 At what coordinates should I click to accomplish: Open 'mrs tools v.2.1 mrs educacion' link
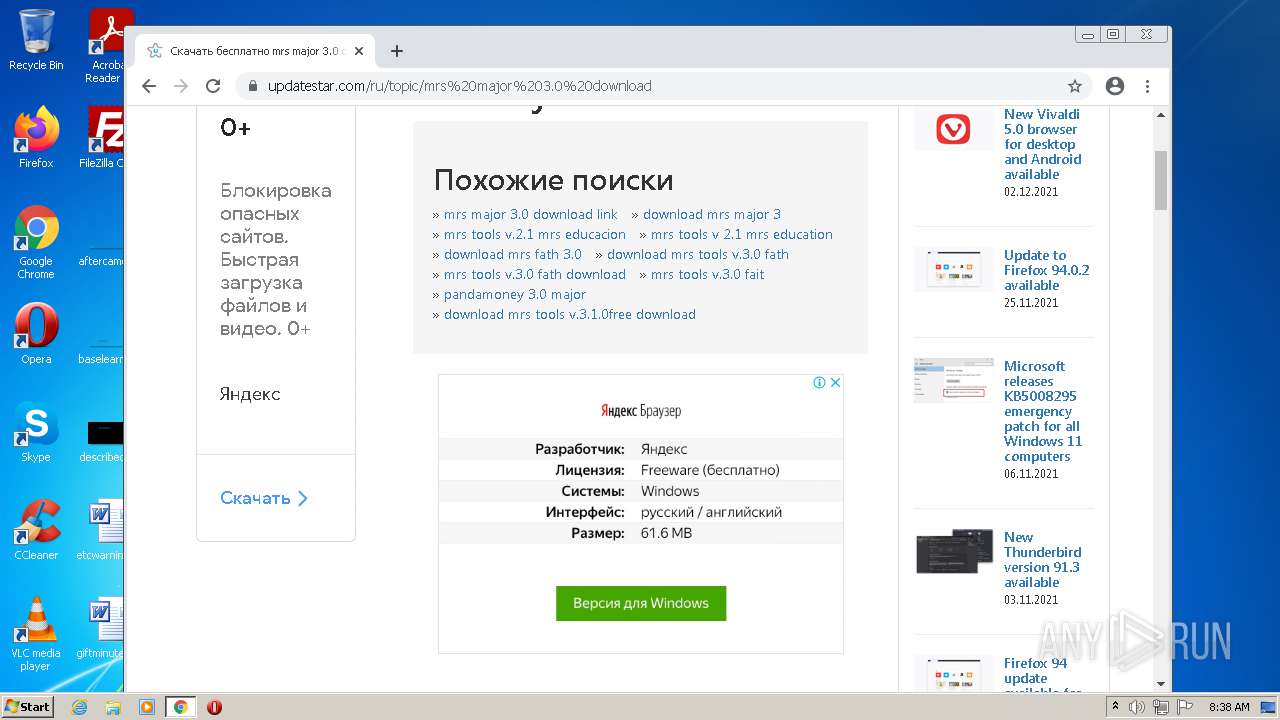pyautogui.click(x=535, y=234)
